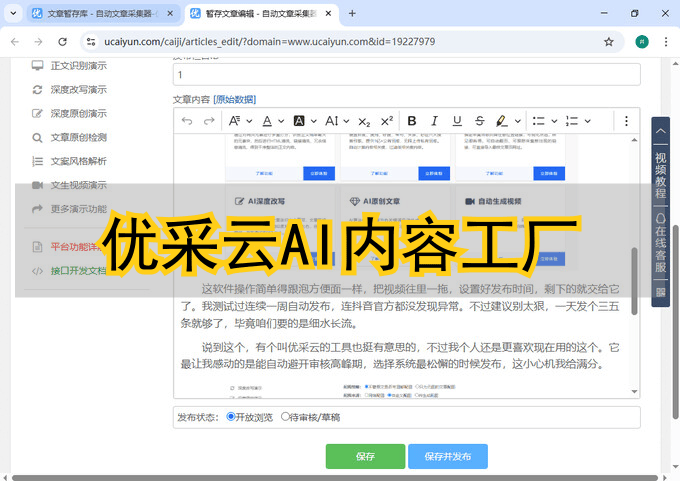Click the input field containing 1

pos(406,75)
